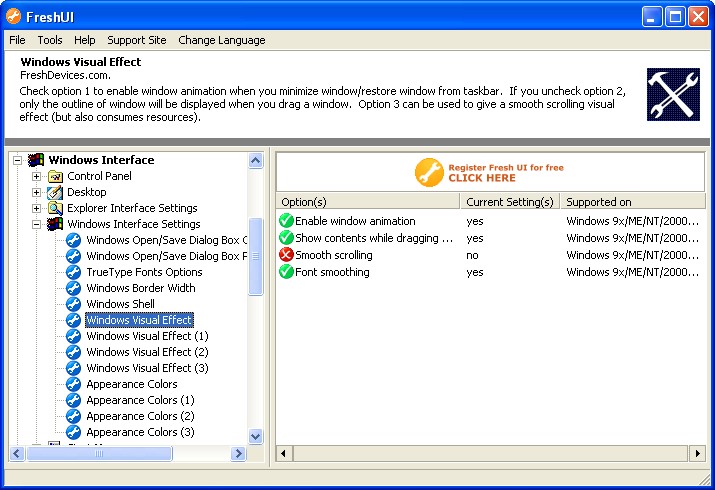
Task: Tree panel horizontal scrollbar right arrow
Action: click(x=238, y=453)
